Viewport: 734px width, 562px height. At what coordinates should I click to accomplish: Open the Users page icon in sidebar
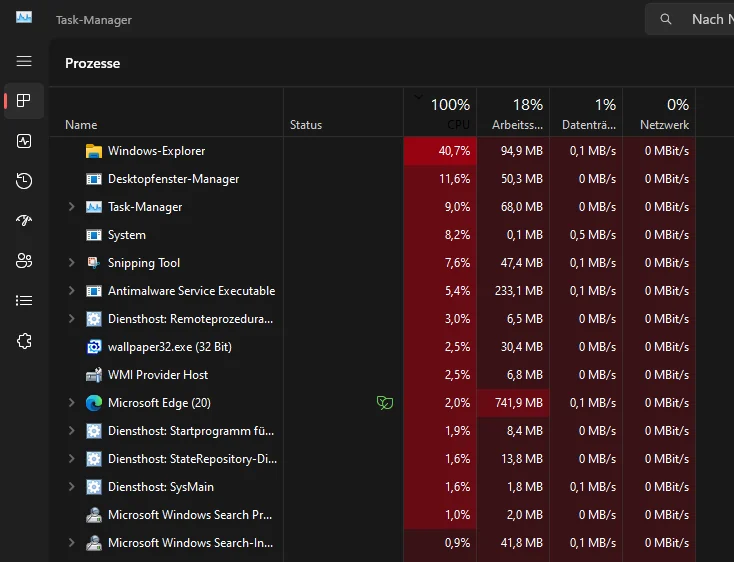tap(24, 261)
